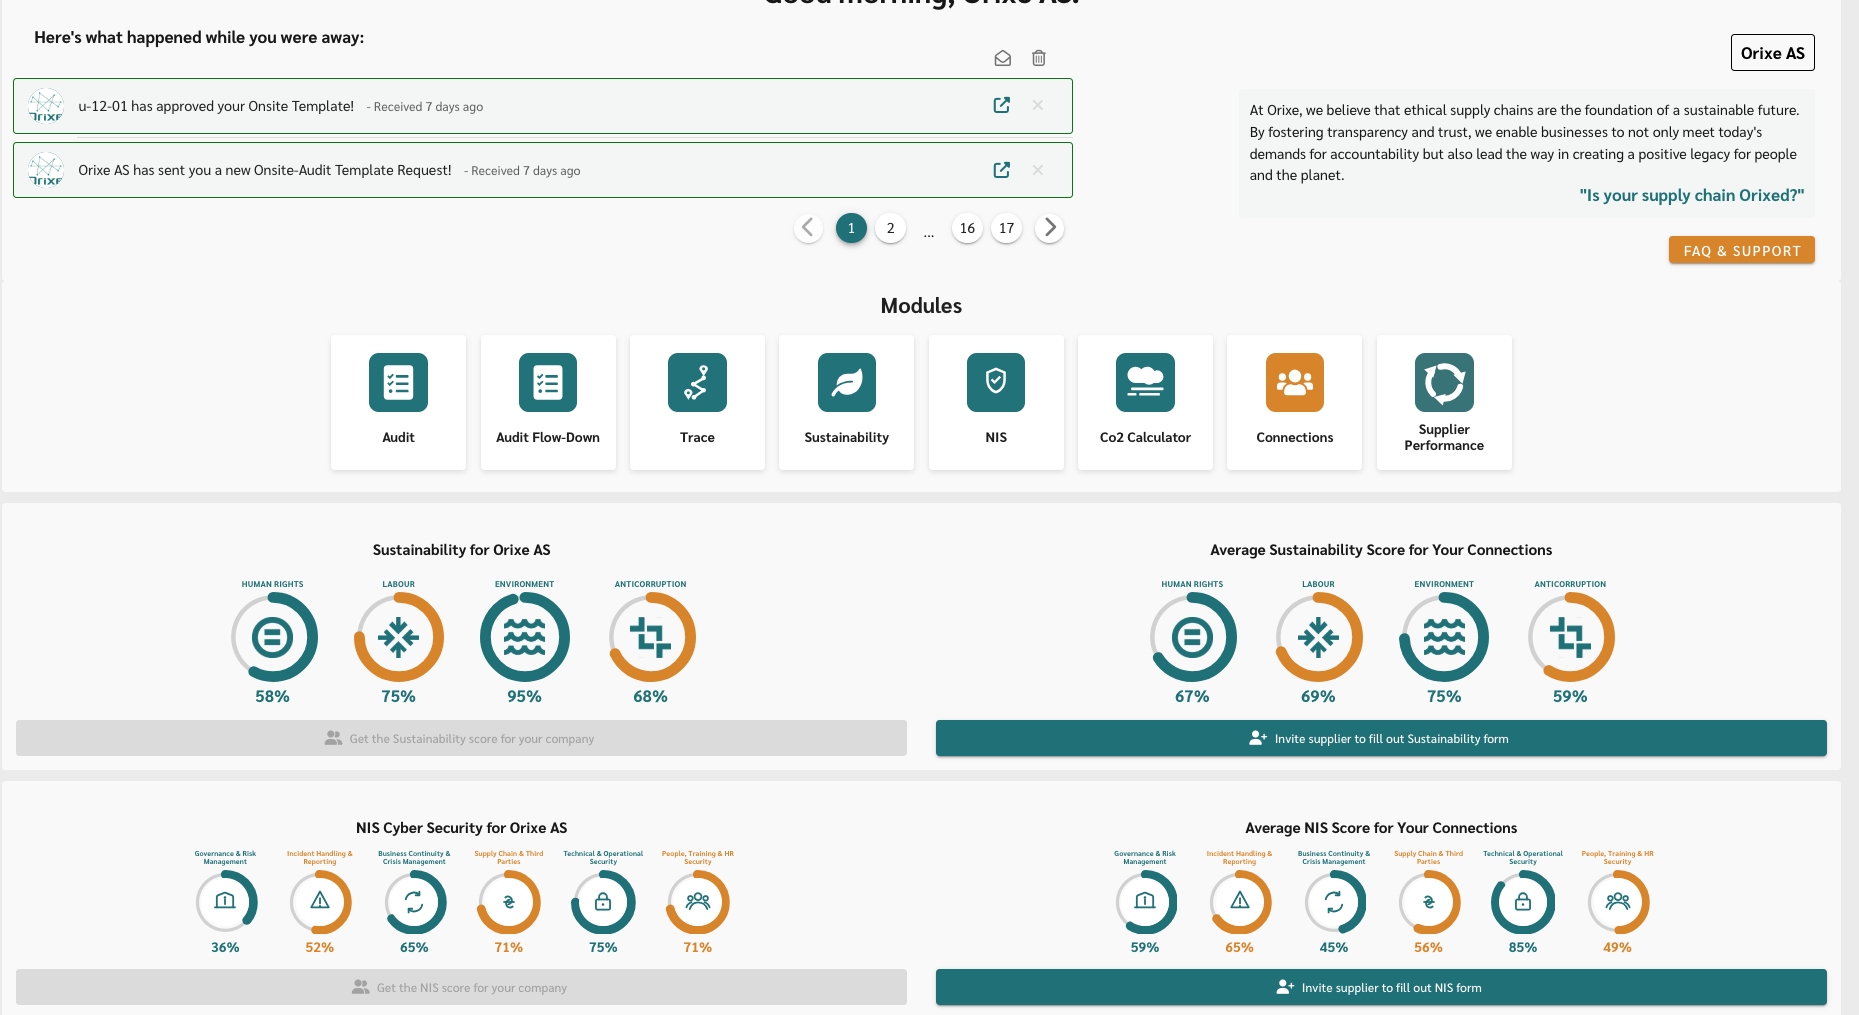Click connections Environment 75% gauge
The image size is (1859, 1015).
pos(1444,637)
